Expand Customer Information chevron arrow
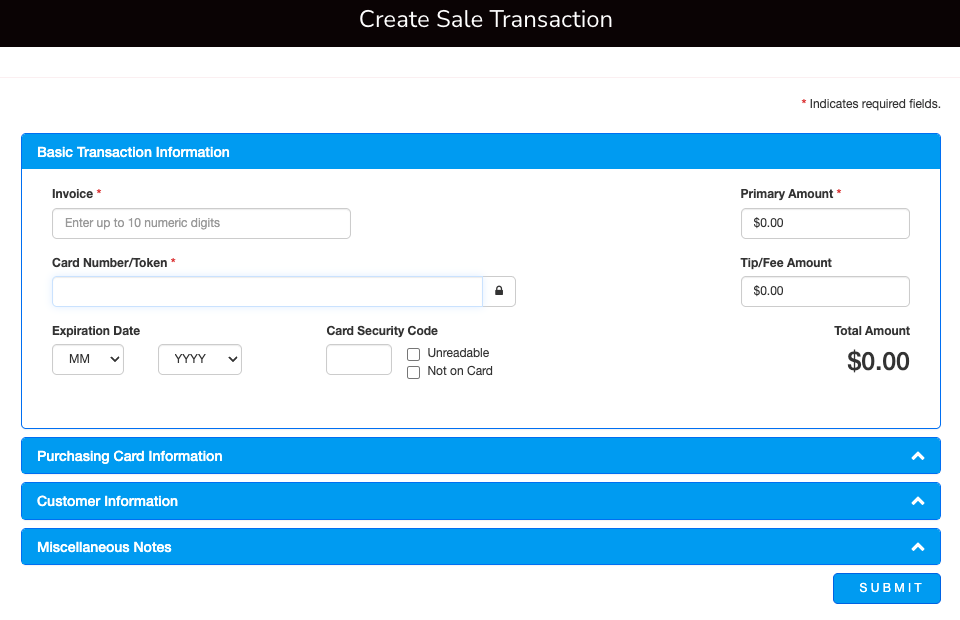Image resolution: width=960 pixels, height=620 pixels. 917,501
